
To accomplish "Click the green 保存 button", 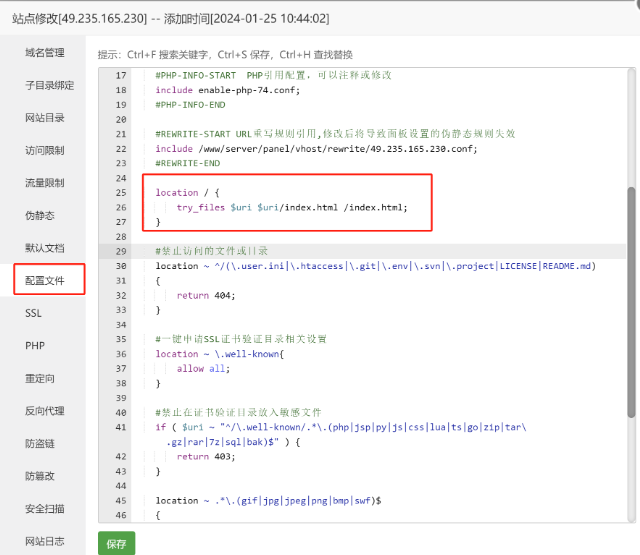I will click(x=116, y=544).
